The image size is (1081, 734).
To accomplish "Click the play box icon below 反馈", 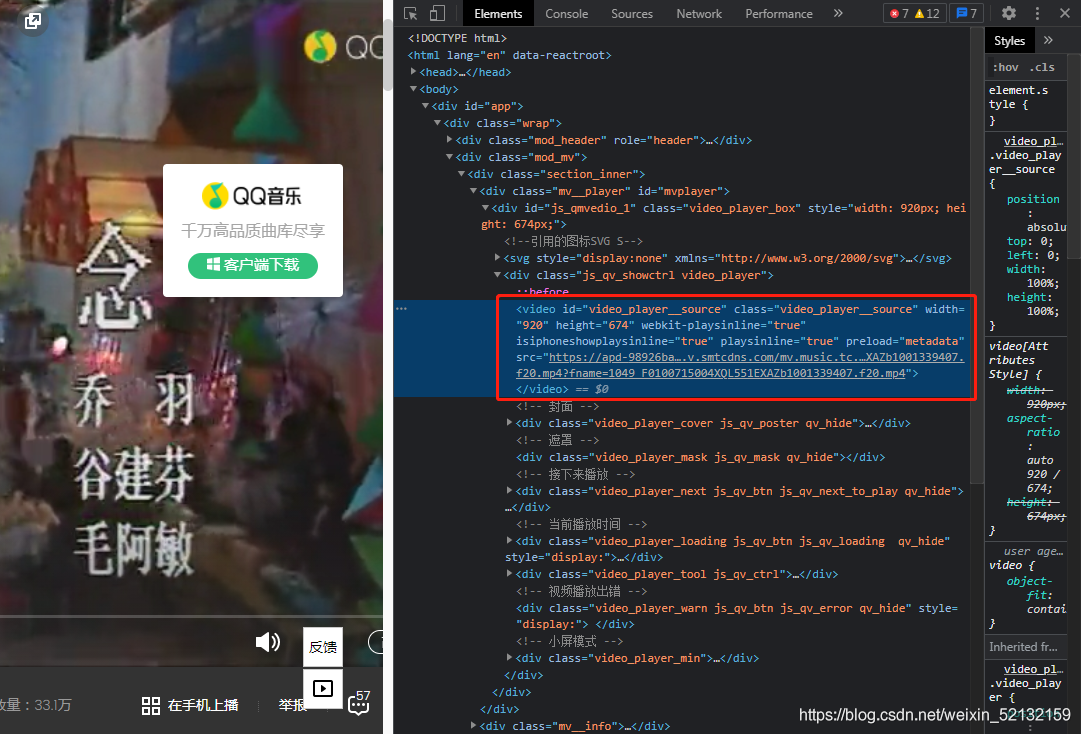I will coord(323,688).
